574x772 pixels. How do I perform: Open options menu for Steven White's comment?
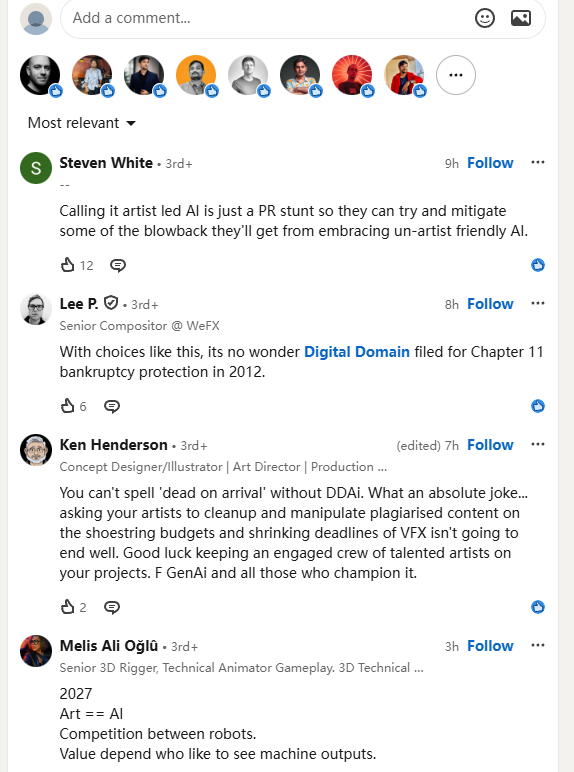pos(538,162)
